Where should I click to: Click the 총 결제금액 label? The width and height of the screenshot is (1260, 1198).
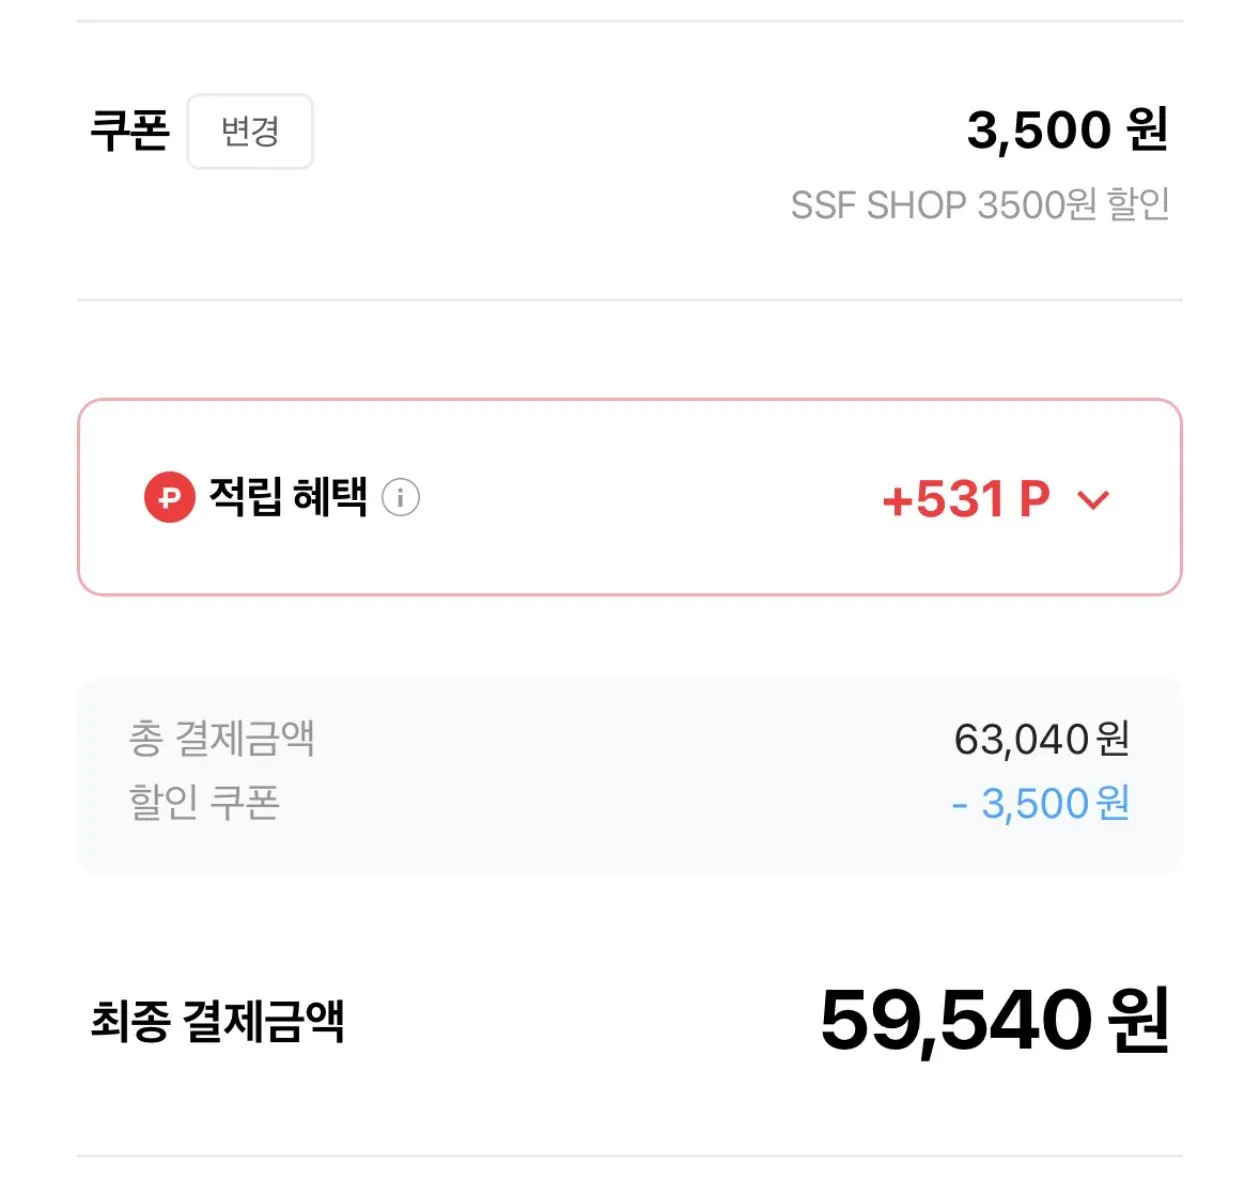point(220,739)
